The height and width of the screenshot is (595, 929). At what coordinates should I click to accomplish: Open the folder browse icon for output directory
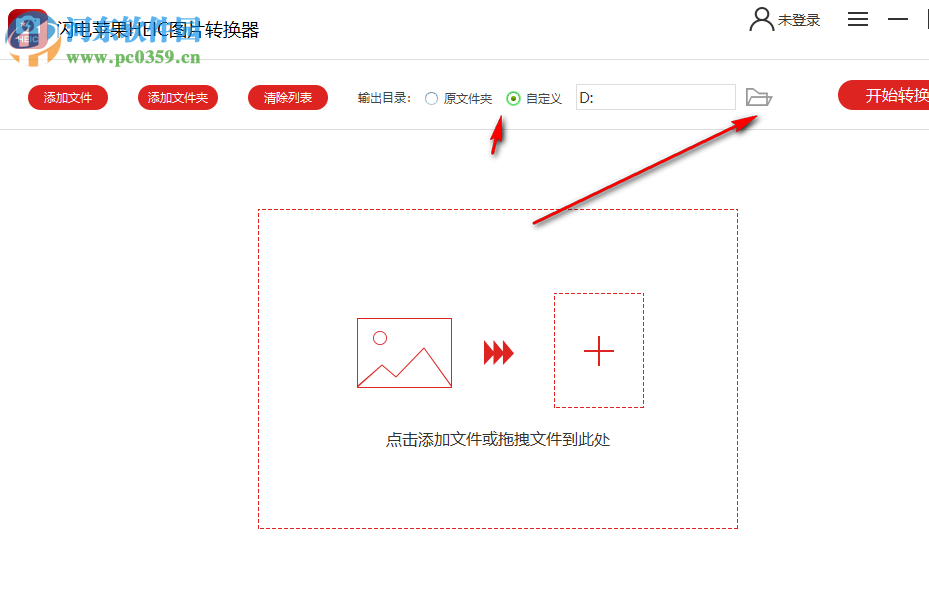pyautogui.click(x=760, y=97)
